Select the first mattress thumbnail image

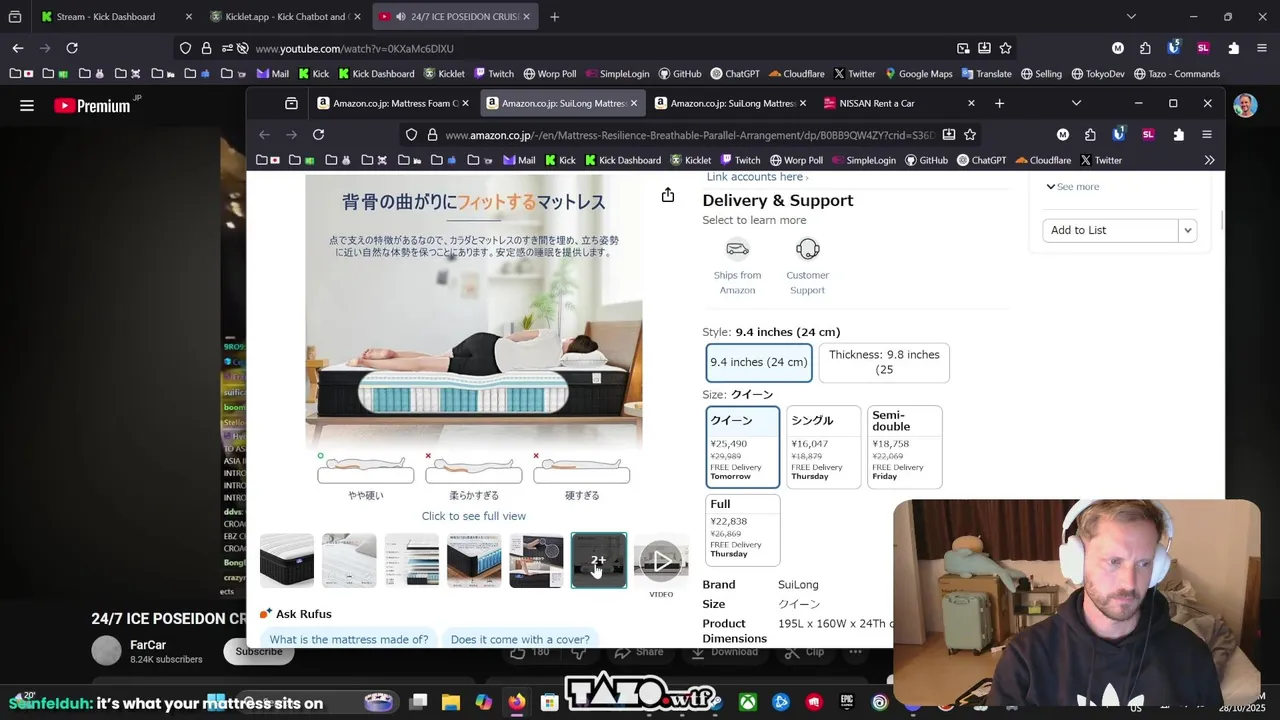[x=287, y=560]
